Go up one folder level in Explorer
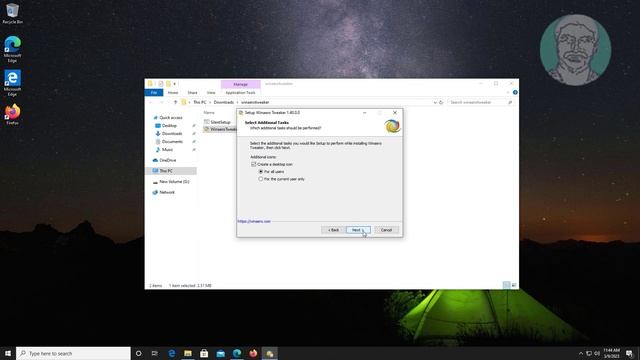The width and height of the screenshot is (640, 360). coord(176,102)
